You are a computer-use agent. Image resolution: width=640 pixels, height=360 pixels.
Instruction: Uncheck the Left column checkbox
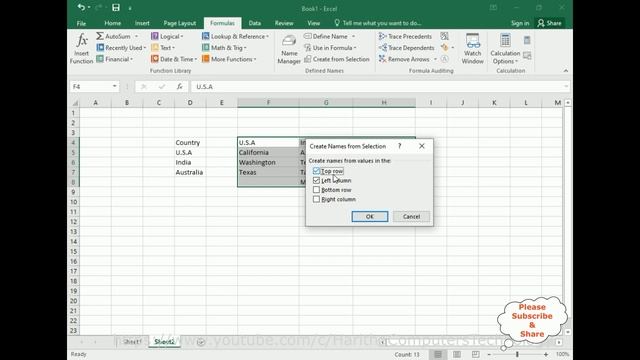(x=316, y=180)
